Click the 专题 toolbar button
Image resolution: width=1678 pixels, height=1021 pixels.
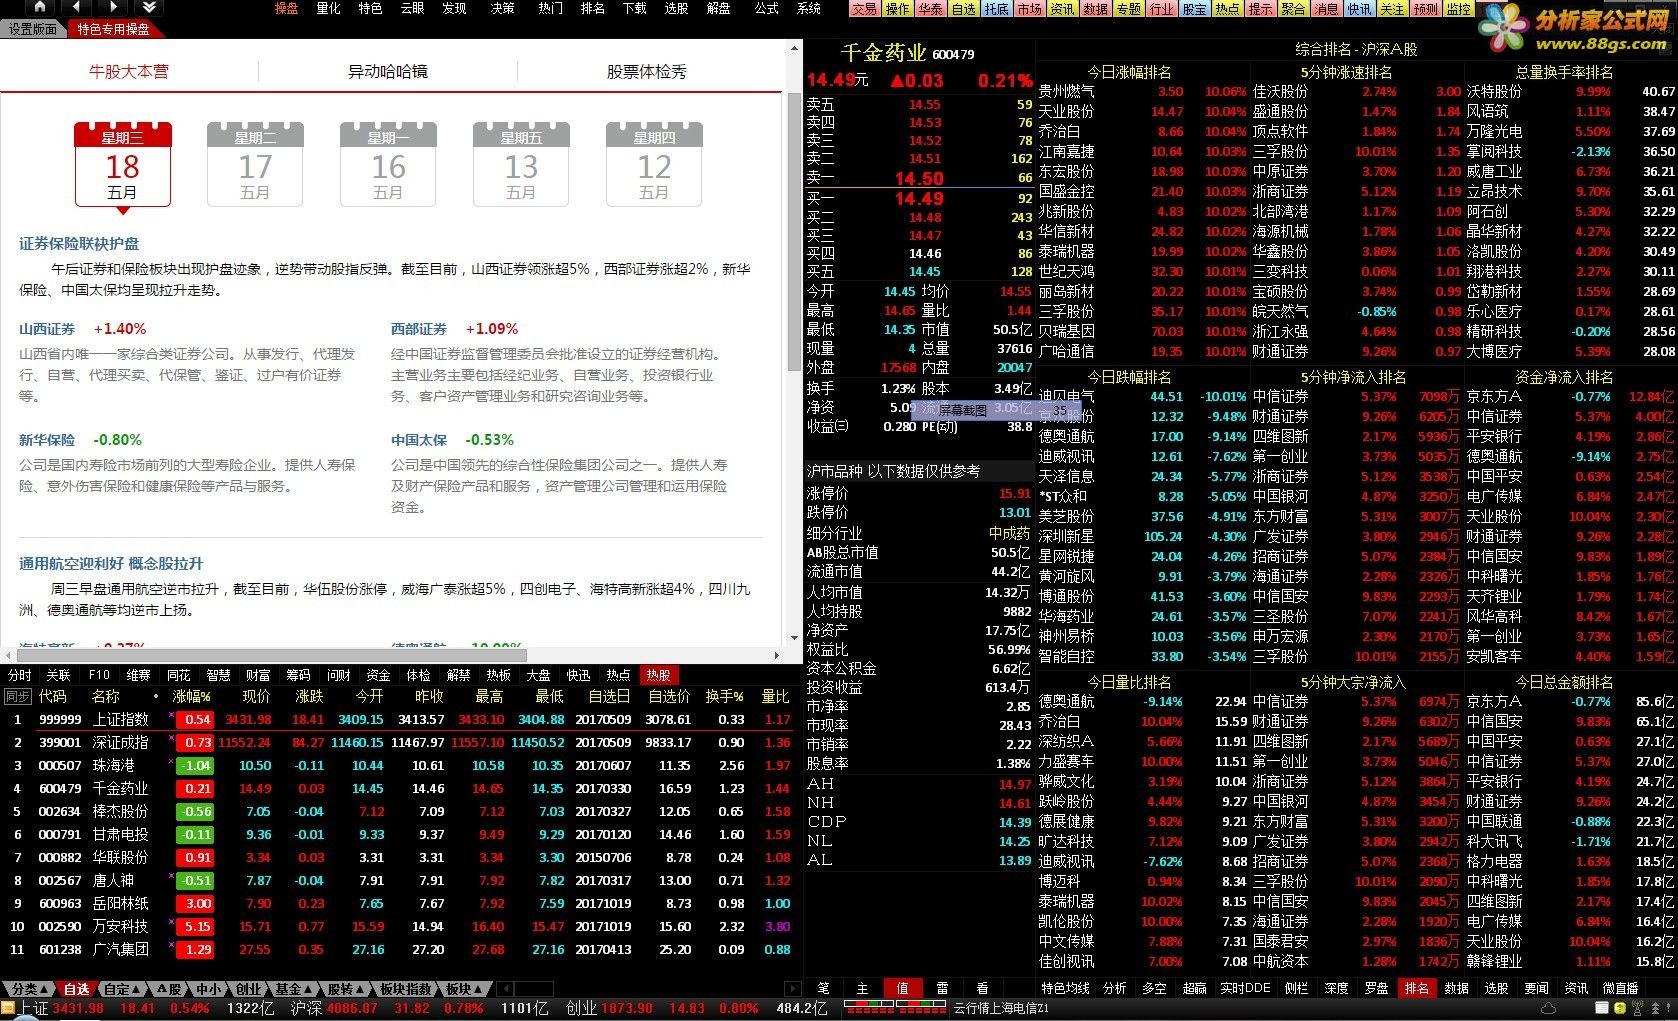click(1128, 9)
